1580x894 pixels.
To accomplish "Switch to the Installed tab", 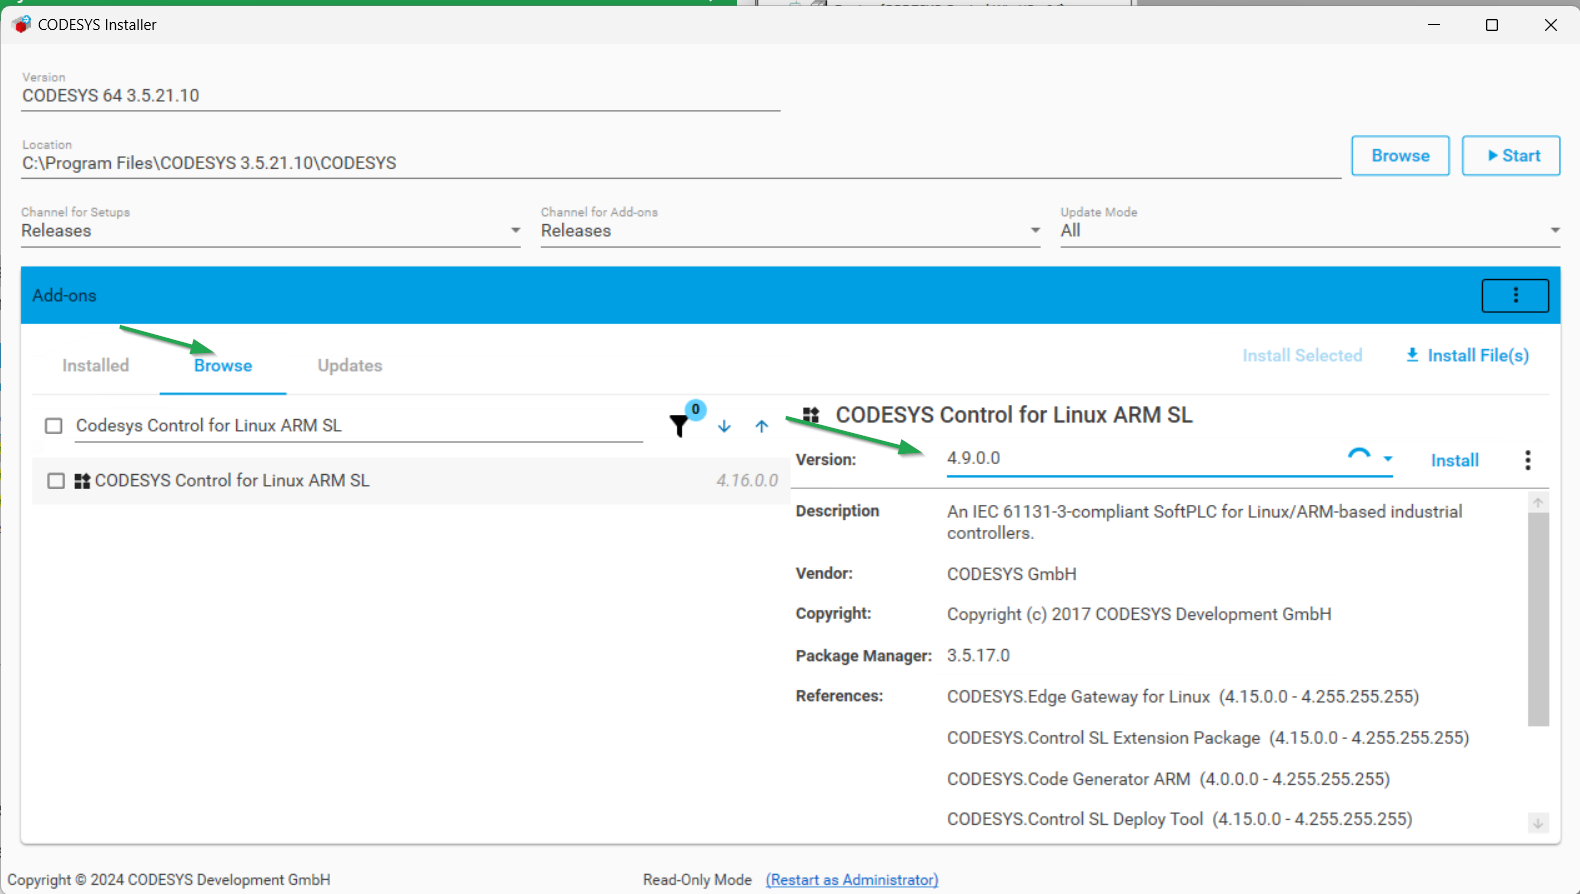I will (96, 366).
